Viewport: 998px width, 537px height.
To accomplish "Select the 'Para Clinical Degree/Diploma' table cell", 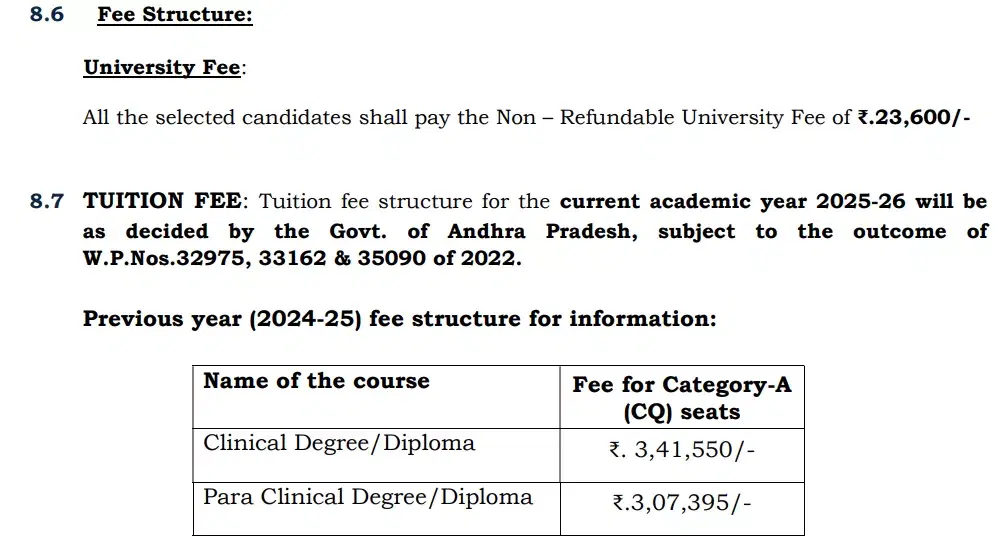I will tap(368, 498).
